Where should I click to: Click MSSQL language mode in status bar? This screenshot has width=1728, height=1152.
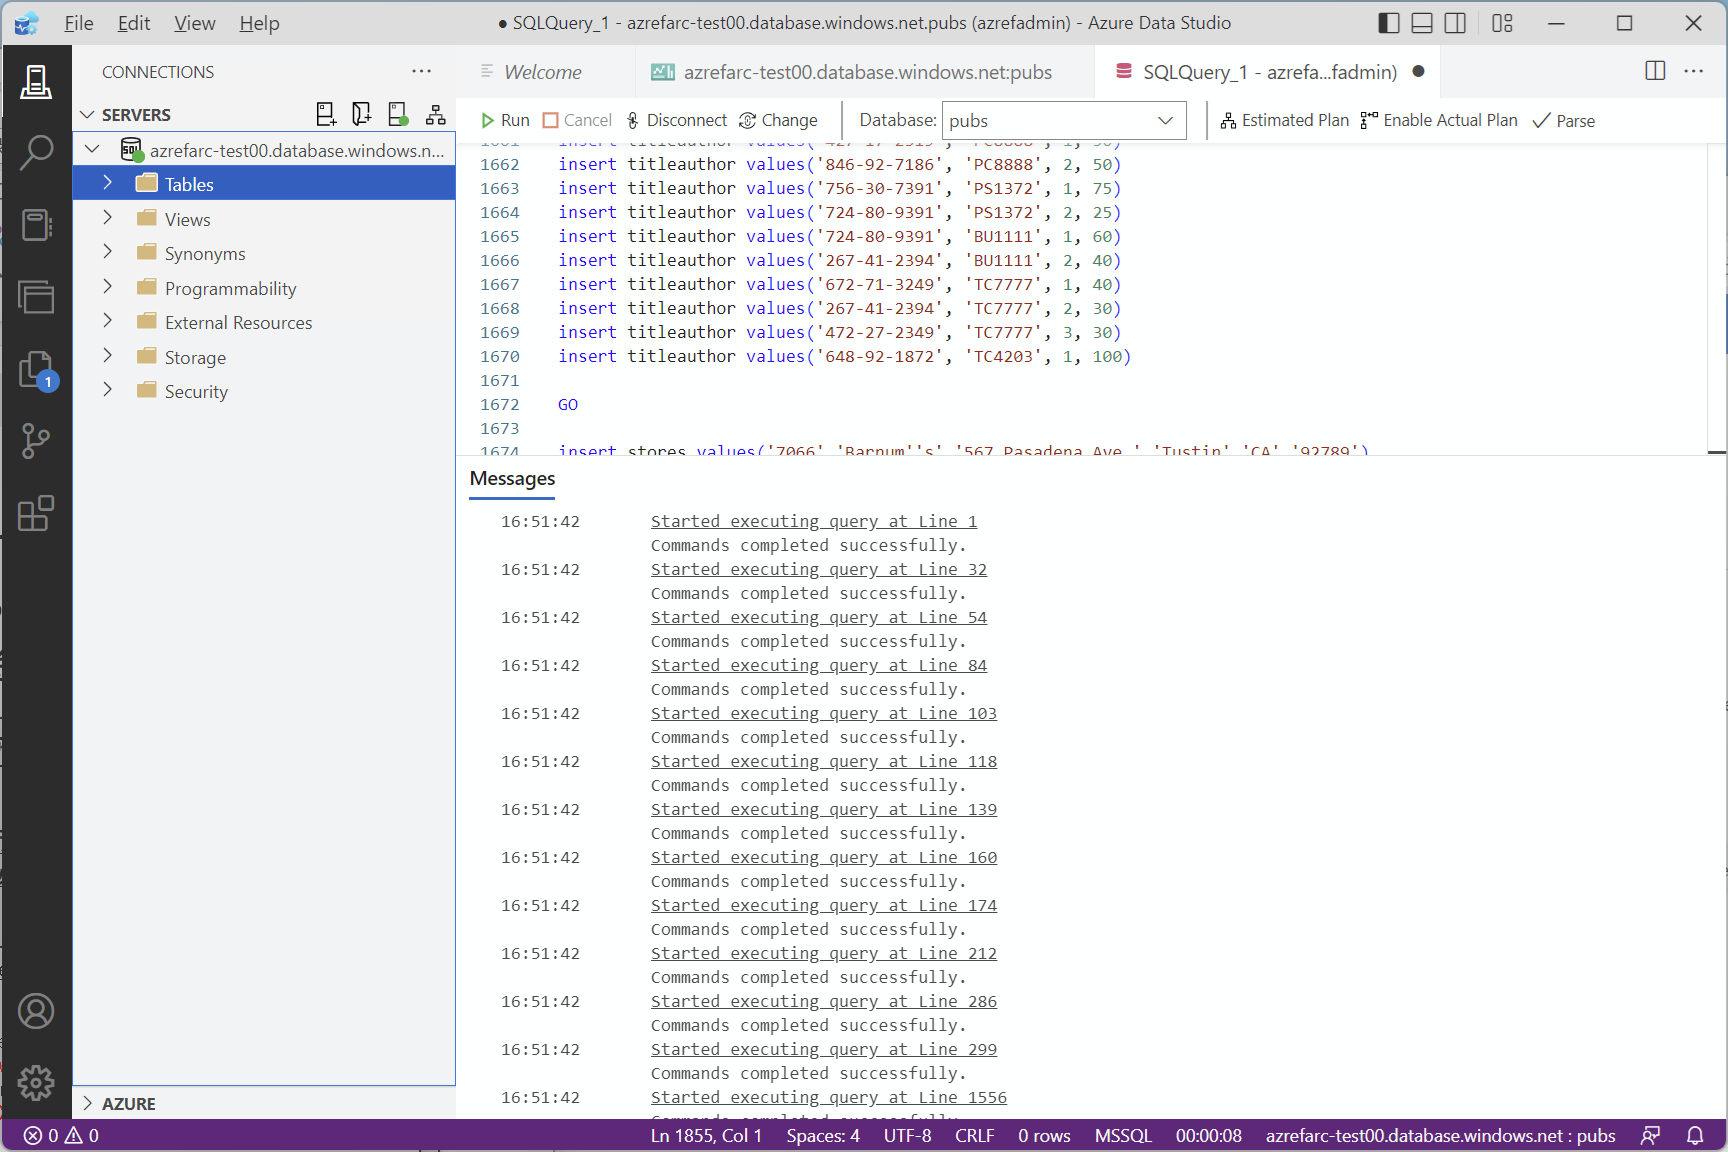1123,1136
